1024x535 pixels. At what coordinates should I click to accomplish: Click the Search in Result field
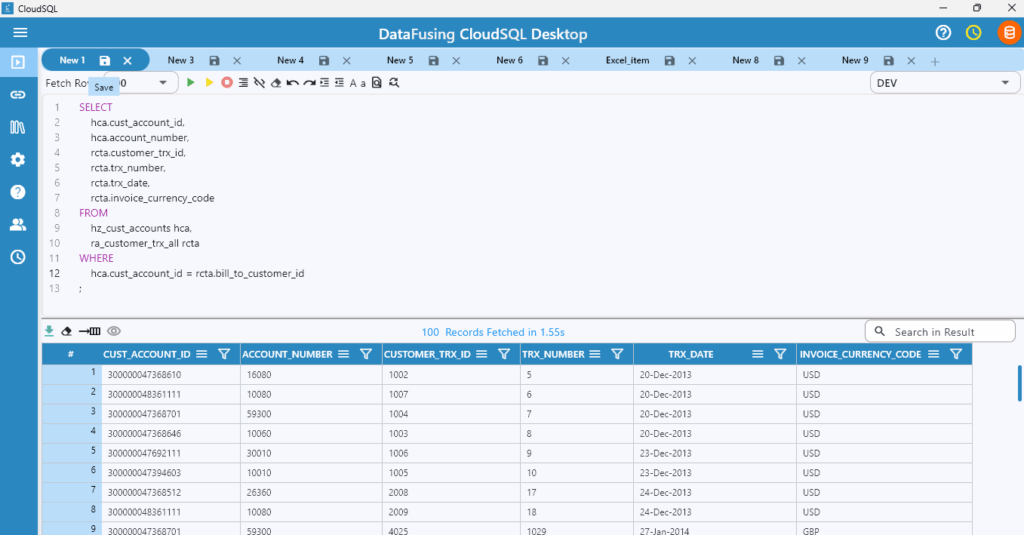(x=940, y=331)
